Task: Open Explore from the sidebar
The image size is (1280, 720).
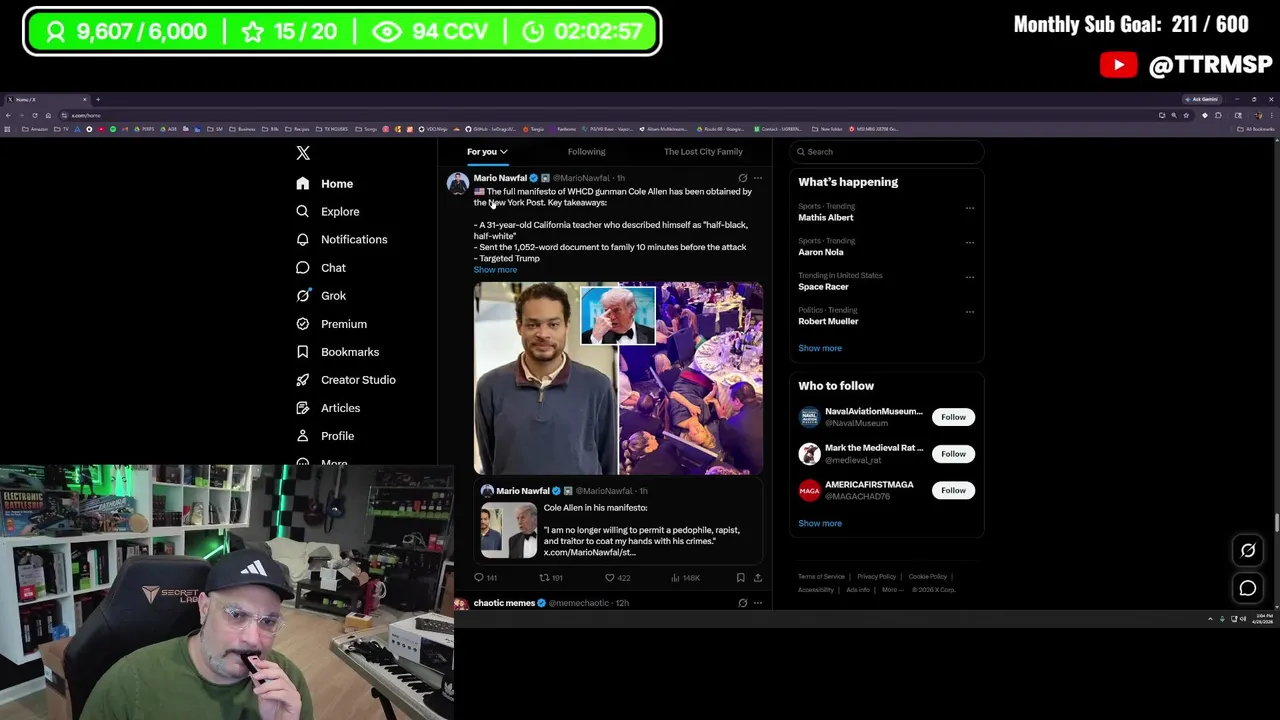Action: coord(328,212)
